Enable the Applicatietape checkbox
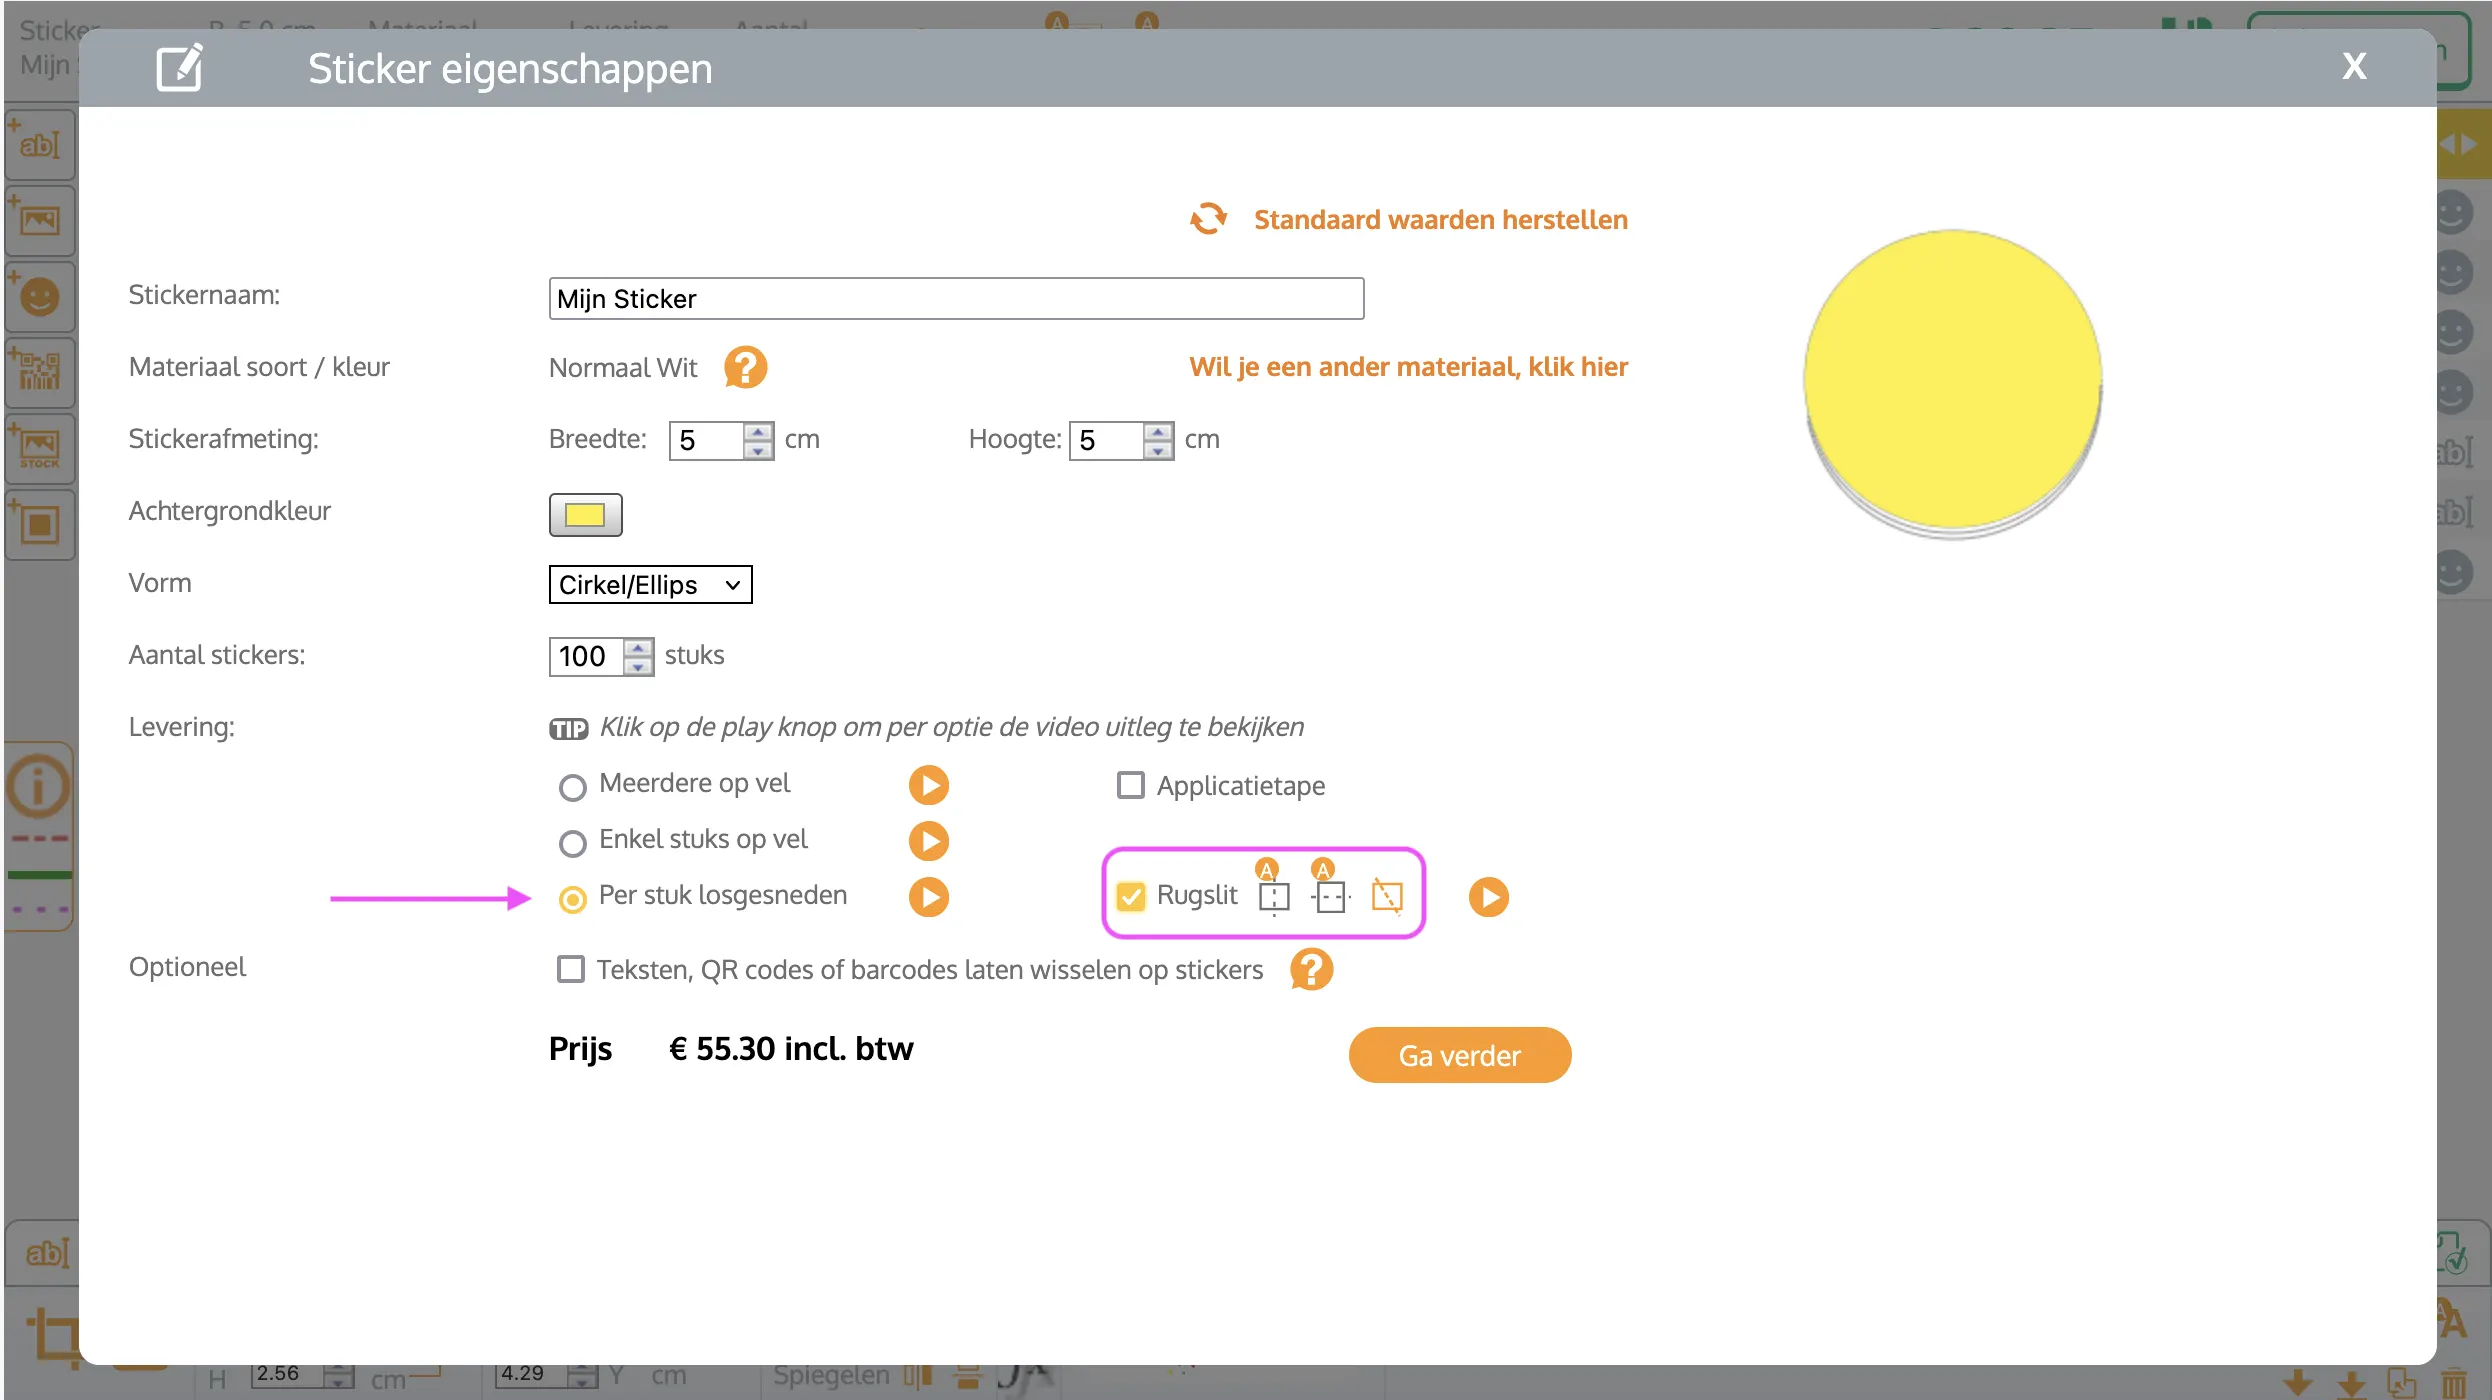The height and width of the screenshot is (1400, 2492). (x=1130, y=785)
